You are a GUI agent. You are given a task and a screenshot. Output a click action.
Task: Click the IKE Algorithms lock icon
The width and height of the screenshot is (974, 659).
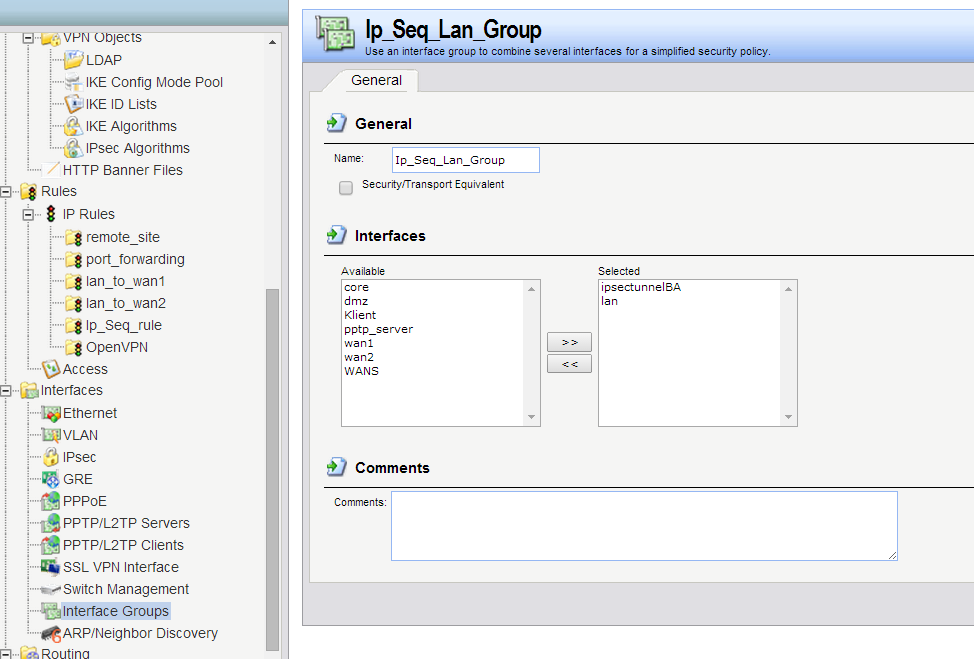[73, 126]
